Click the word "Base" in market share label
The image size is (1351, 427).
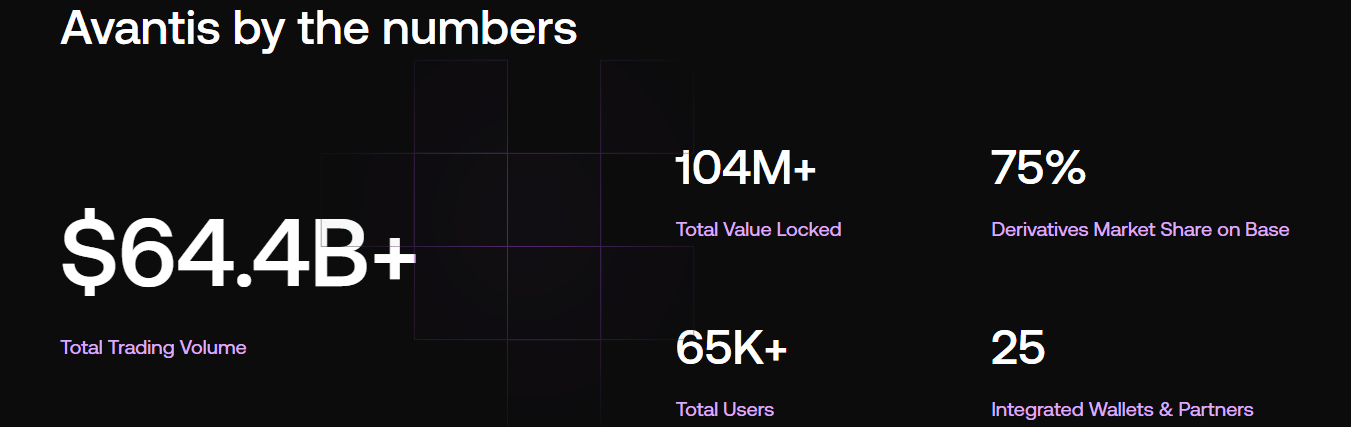1267,229
